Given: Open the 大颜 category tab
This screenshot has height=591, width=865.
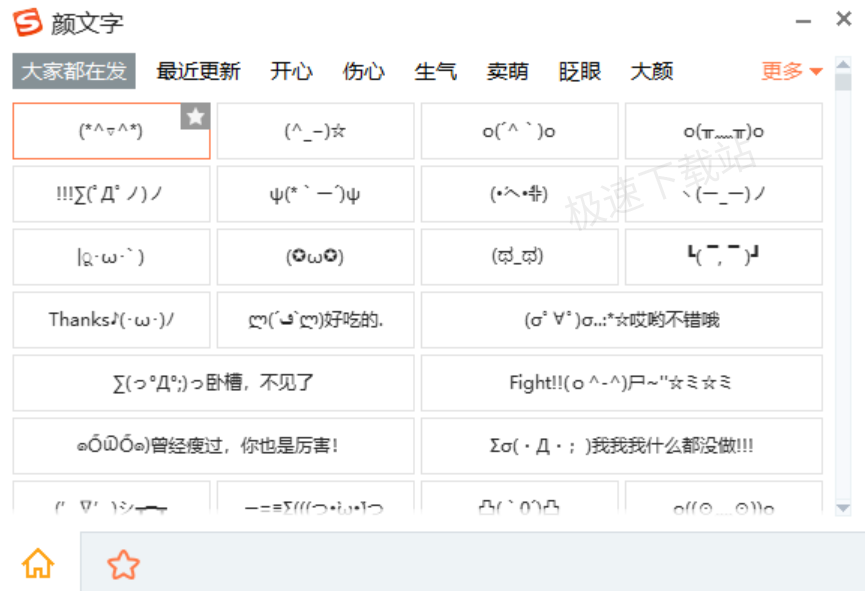Looking at the screenshot, I should pos(652,71).
